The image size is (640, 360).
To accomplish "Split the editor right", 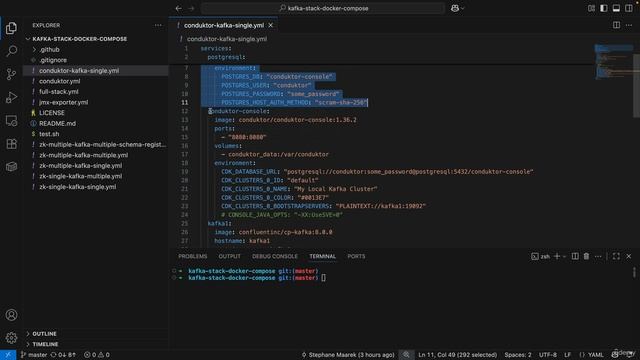I will point(616,25).
